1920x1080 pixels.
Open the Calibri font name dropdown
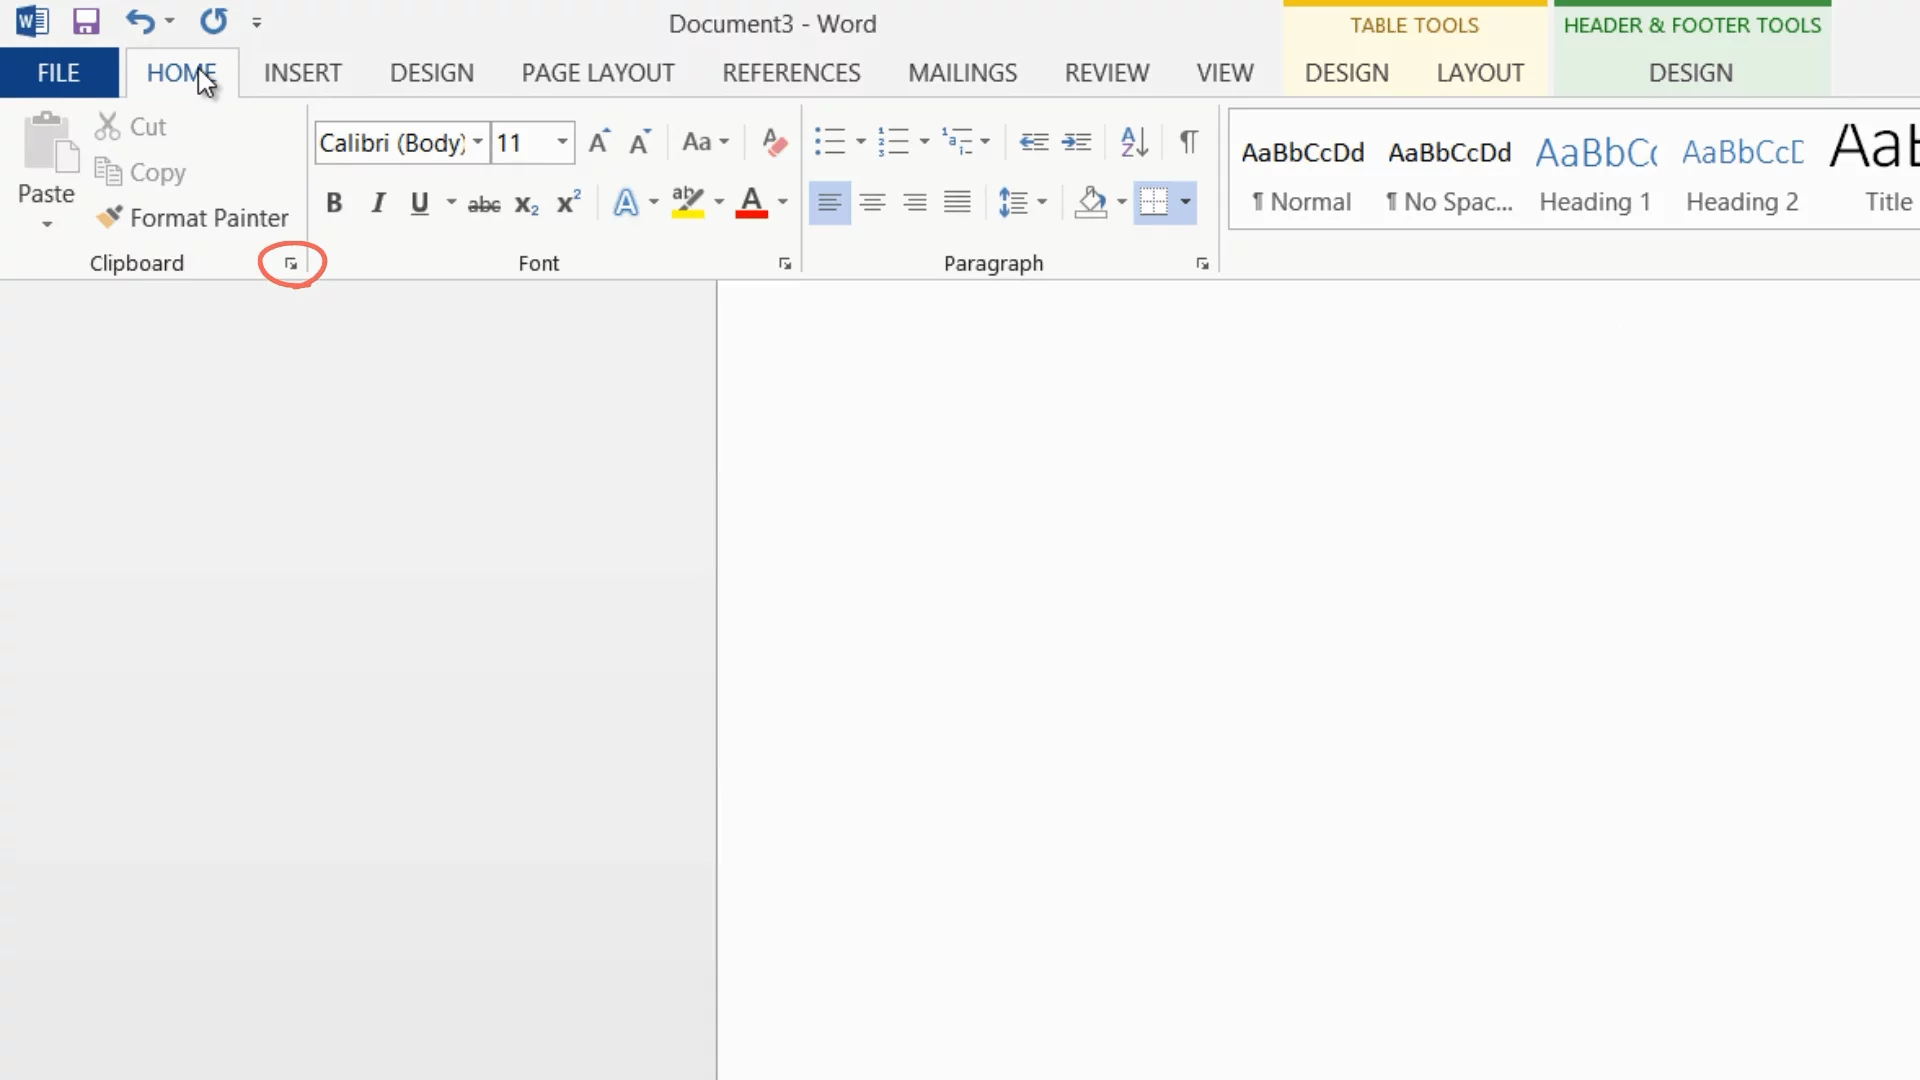[478, 143]
